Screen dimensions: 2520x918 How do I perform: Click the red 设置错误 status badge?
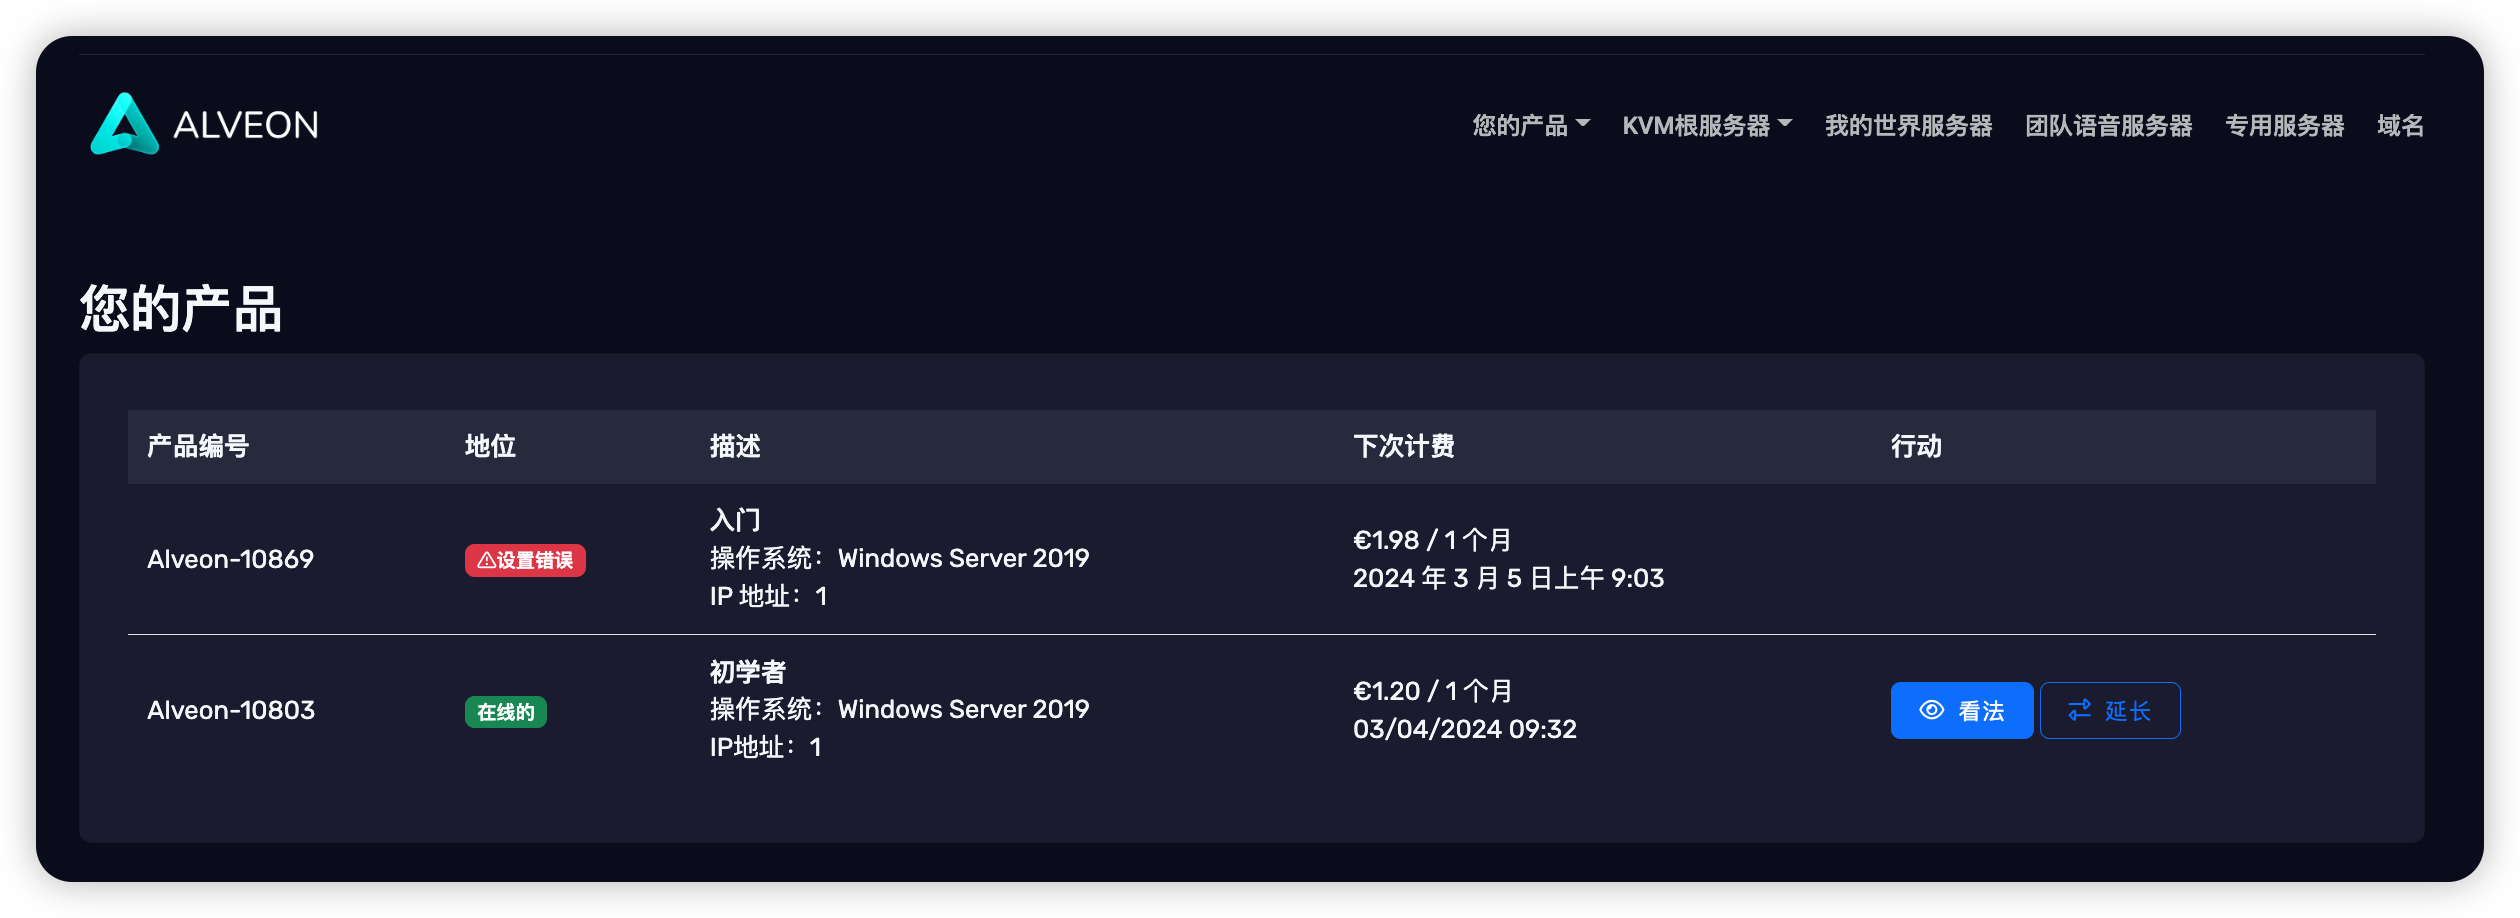[x=525, y=560]
